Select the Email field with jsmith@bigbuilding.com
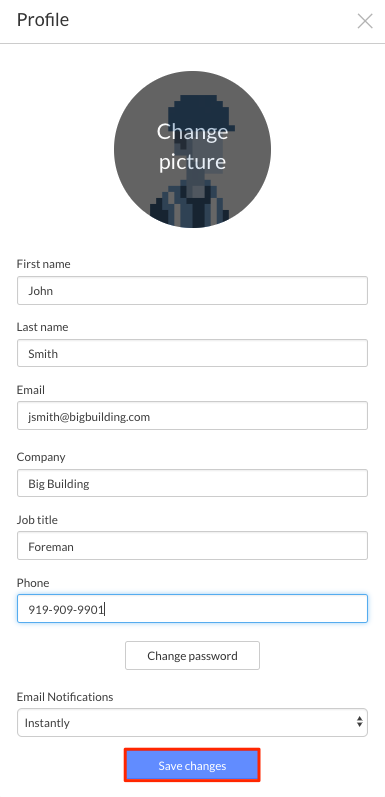This screenshot has width=385, height=797. 192,416
